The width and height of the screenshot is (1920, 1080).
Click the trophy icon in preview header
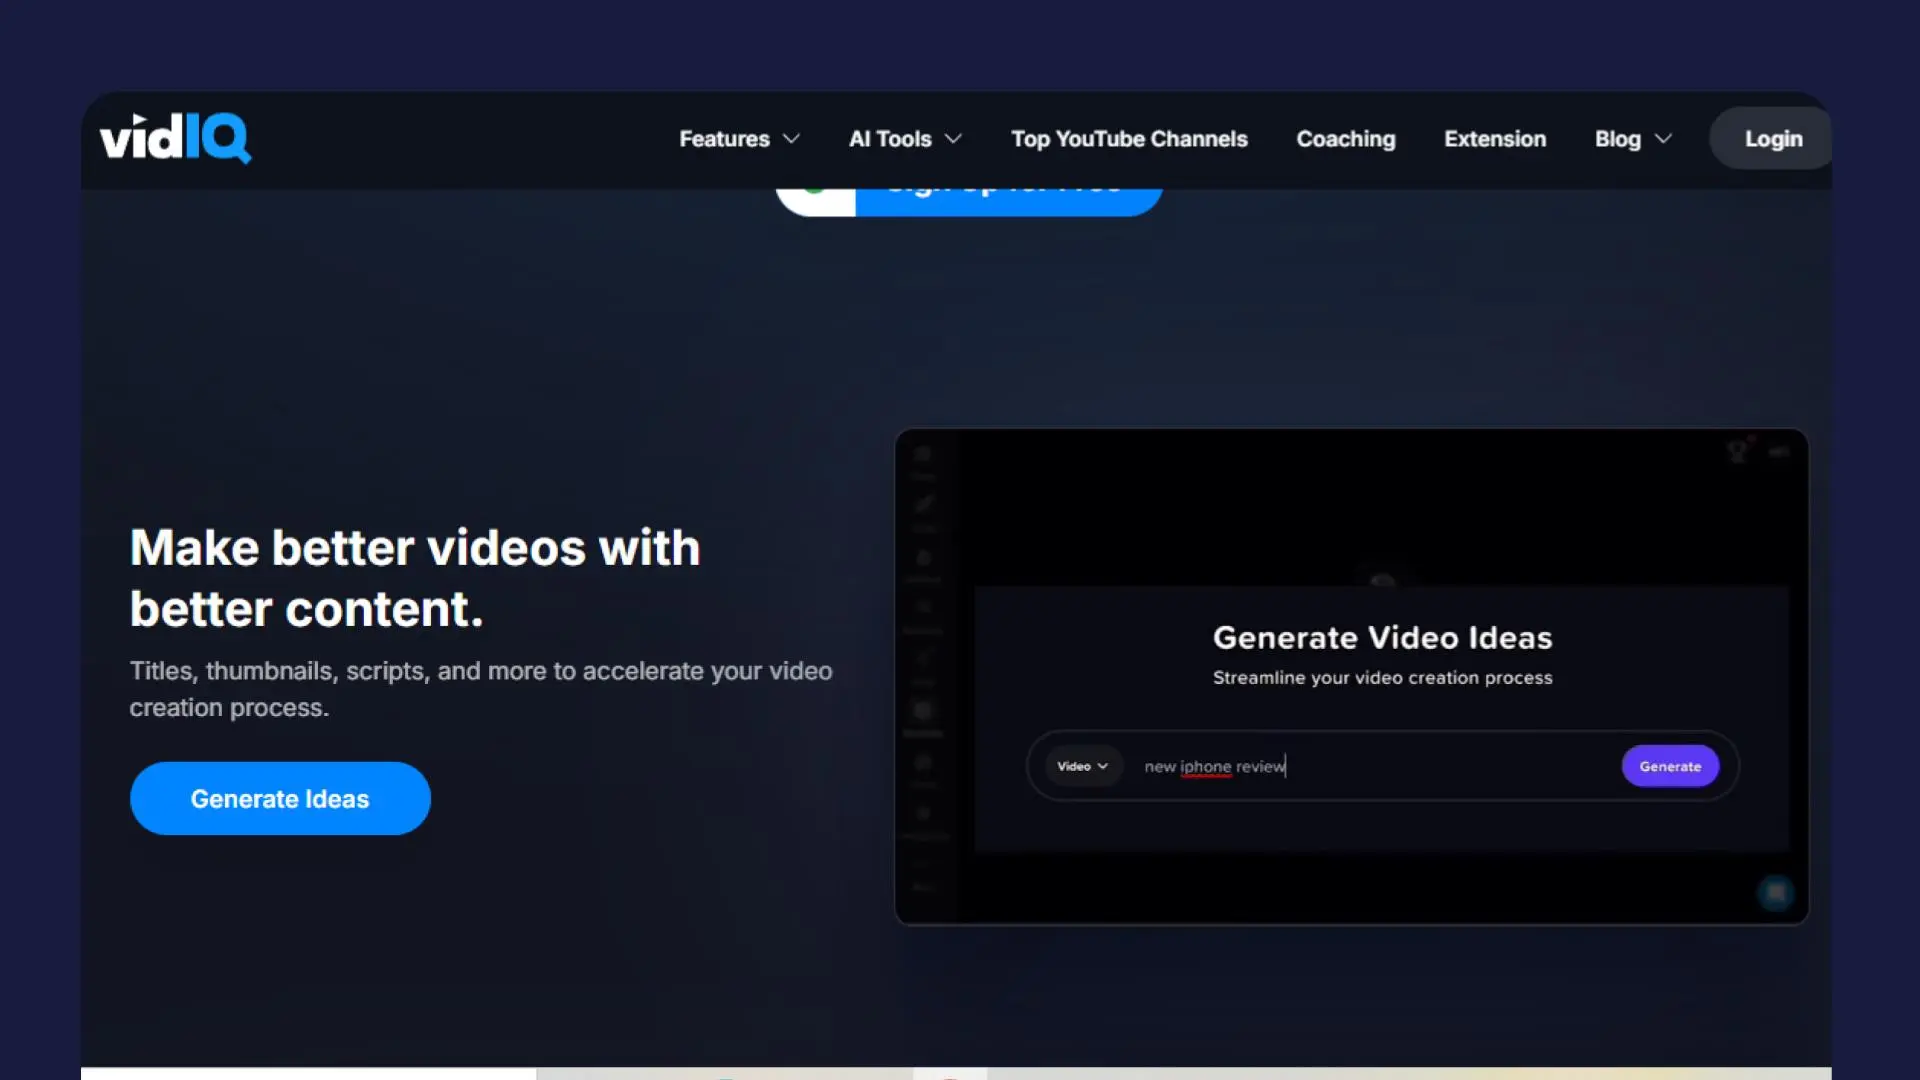coord(1738,452)
